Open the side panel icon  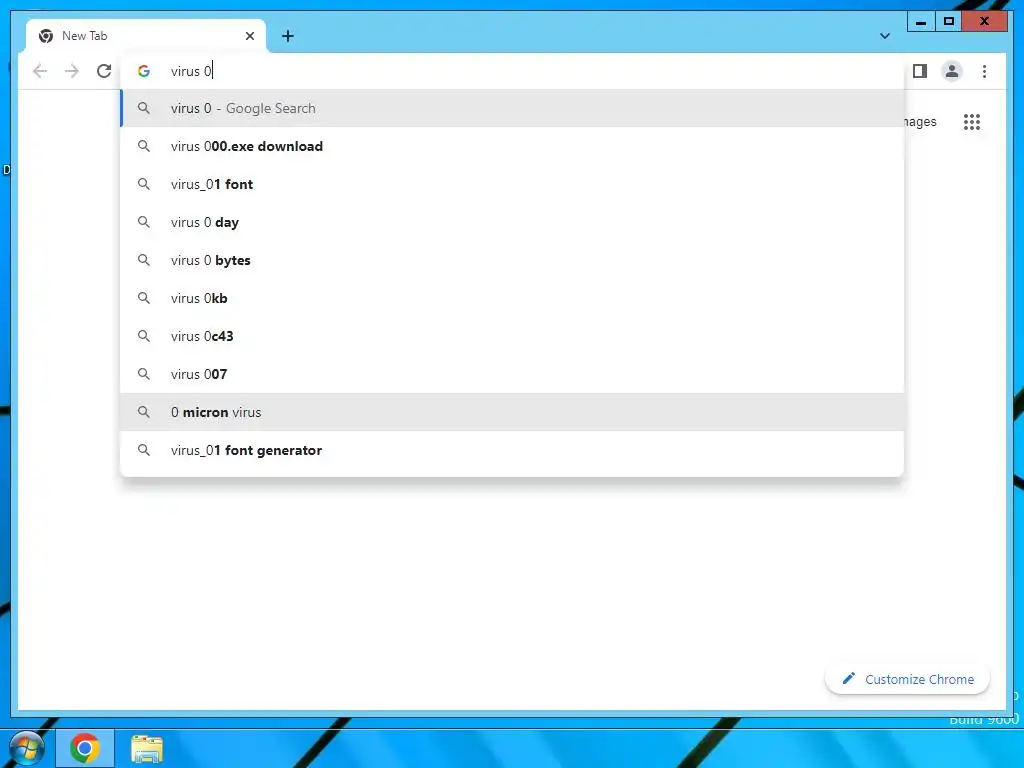(920, 71)
